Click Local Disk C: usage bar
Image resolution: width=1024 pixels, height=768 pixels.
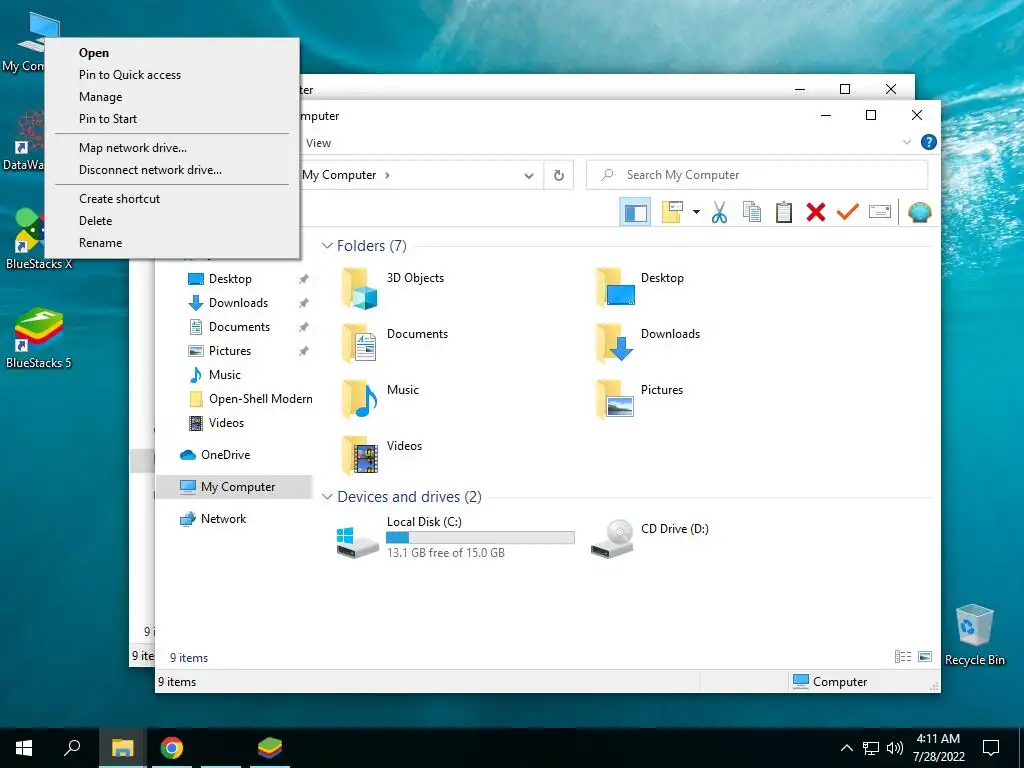tap(480, 537)
